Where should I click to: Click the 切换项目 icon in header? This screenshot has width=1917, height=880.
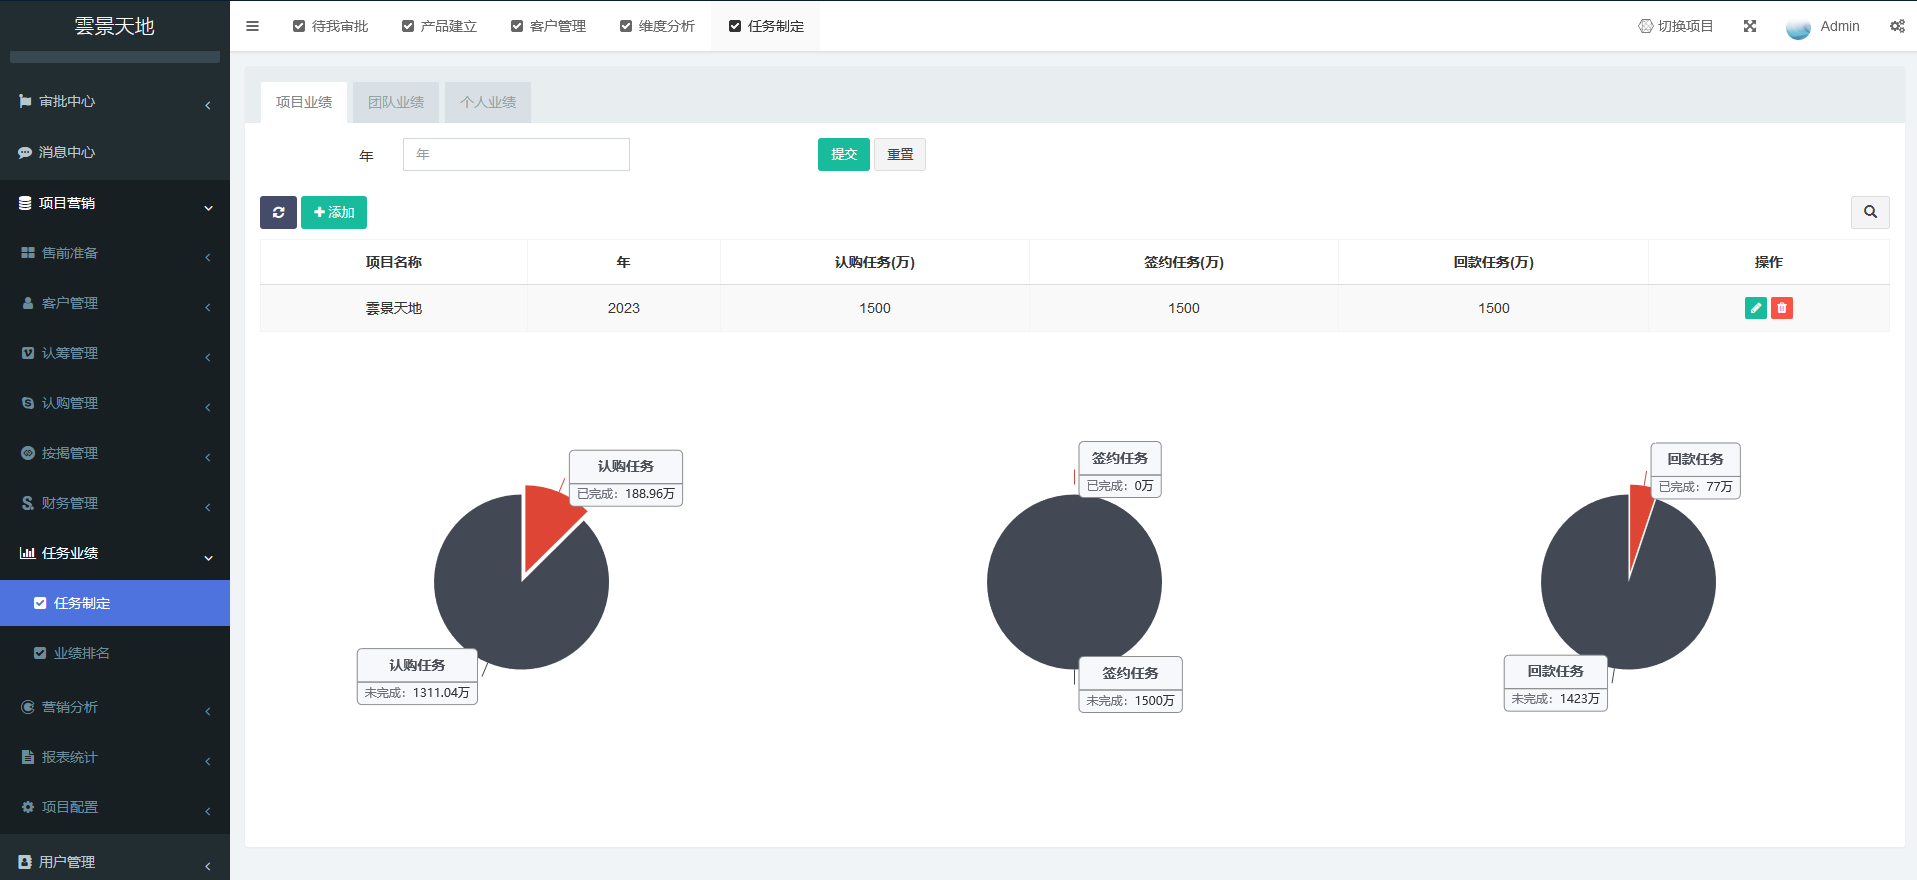(1645, 26)
